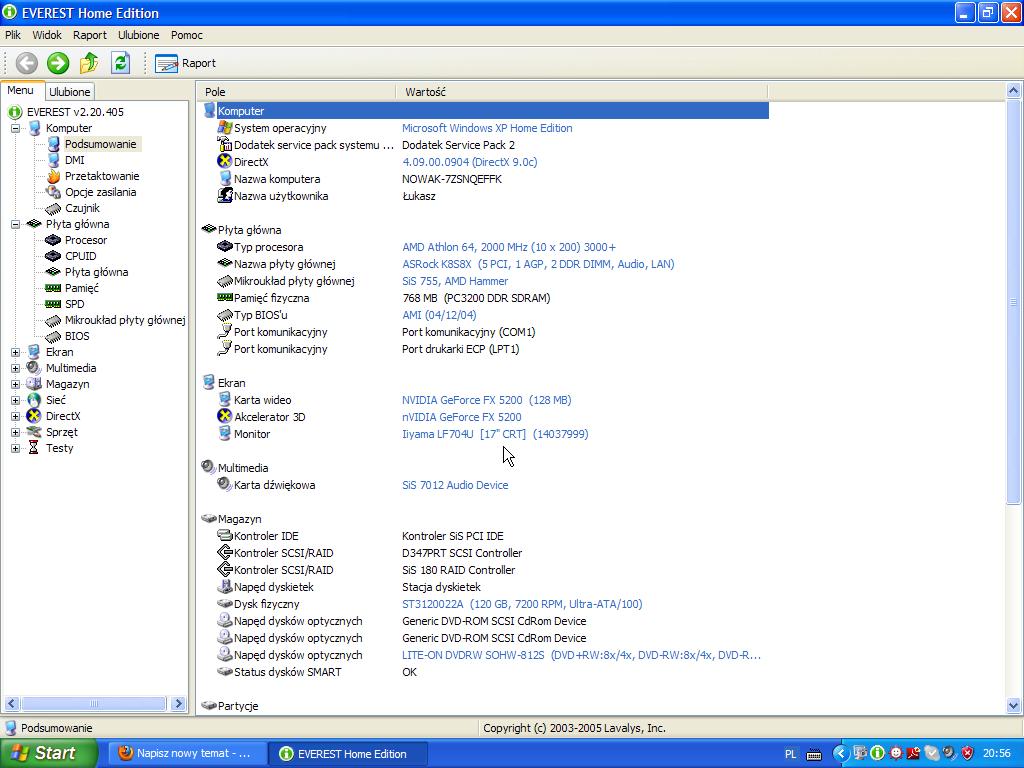The height and width of the screenshot is (768, 1024).
Task: Collapse the Płyta główna tree branch
Action: [x=15, y=224]
